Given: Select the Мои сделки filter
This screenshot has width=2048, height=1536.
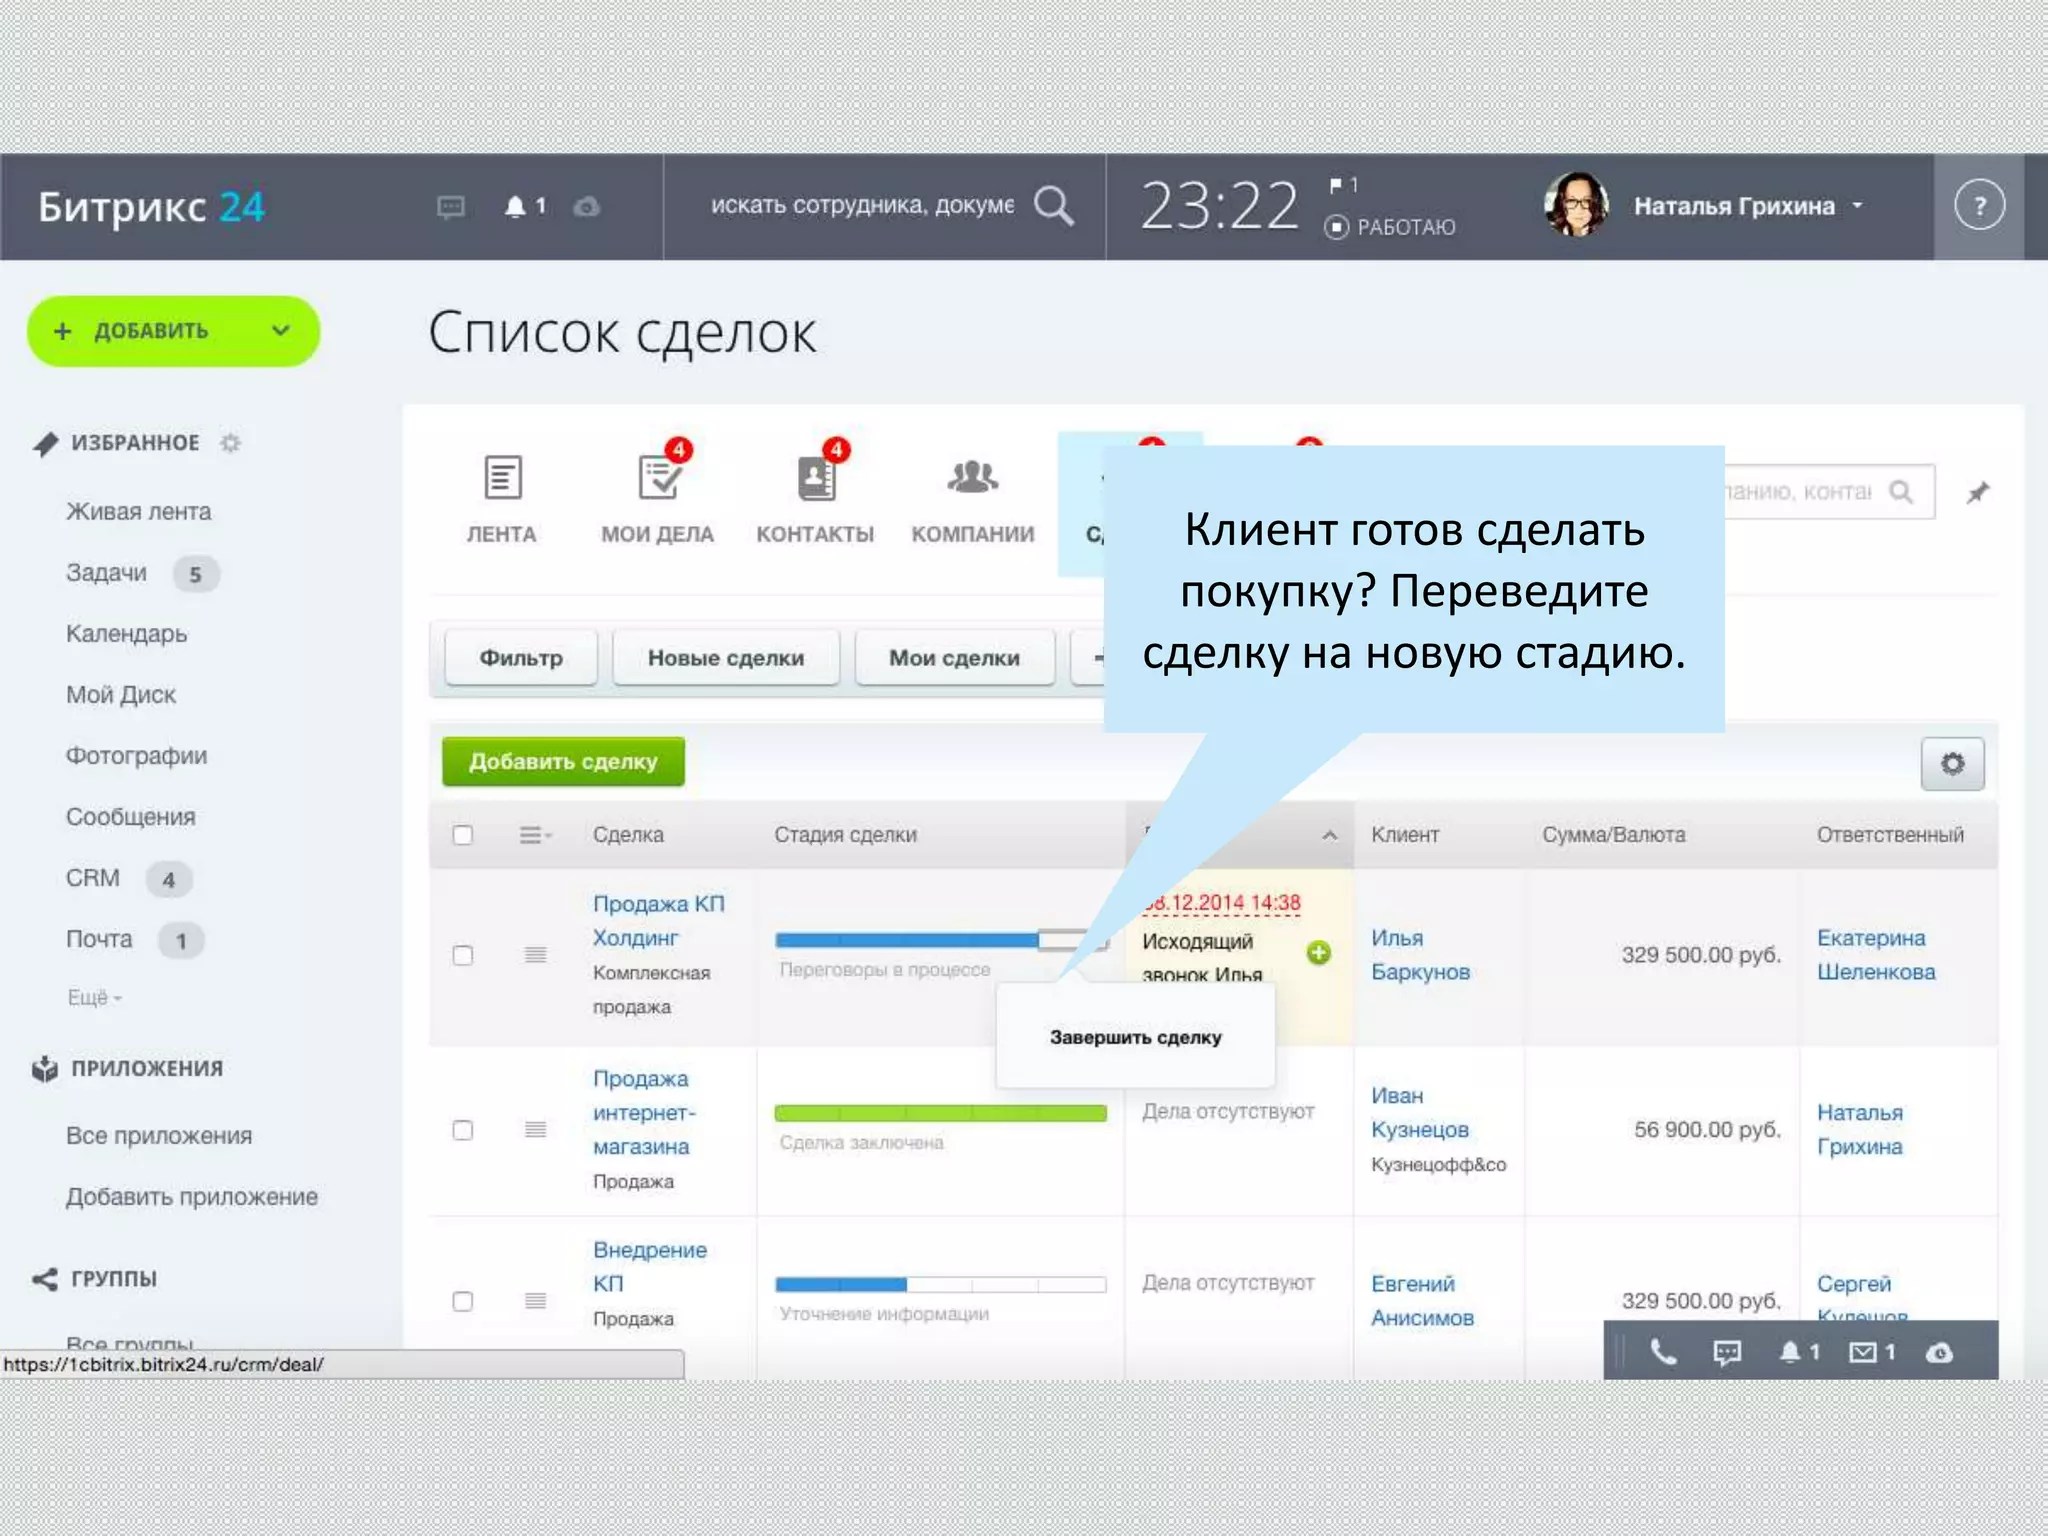Looking at the screenshot, I should click(955, 658).
